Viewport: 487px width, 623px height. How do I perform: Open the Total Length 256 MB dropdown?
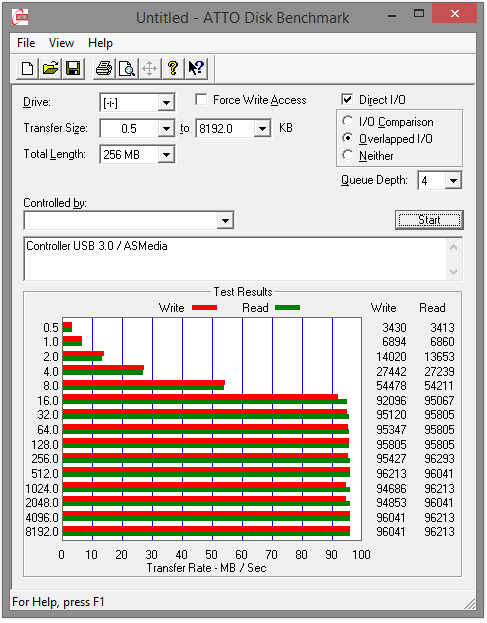pos(166,155)
